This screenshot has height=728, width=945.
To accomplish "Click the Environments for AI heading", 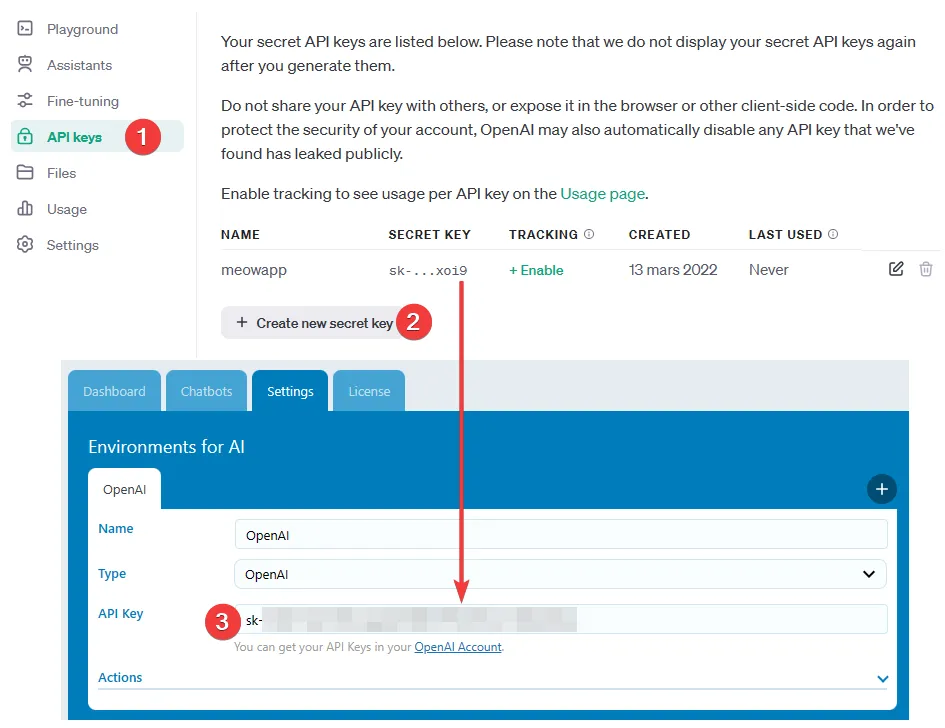I will (x=166, y=447).
